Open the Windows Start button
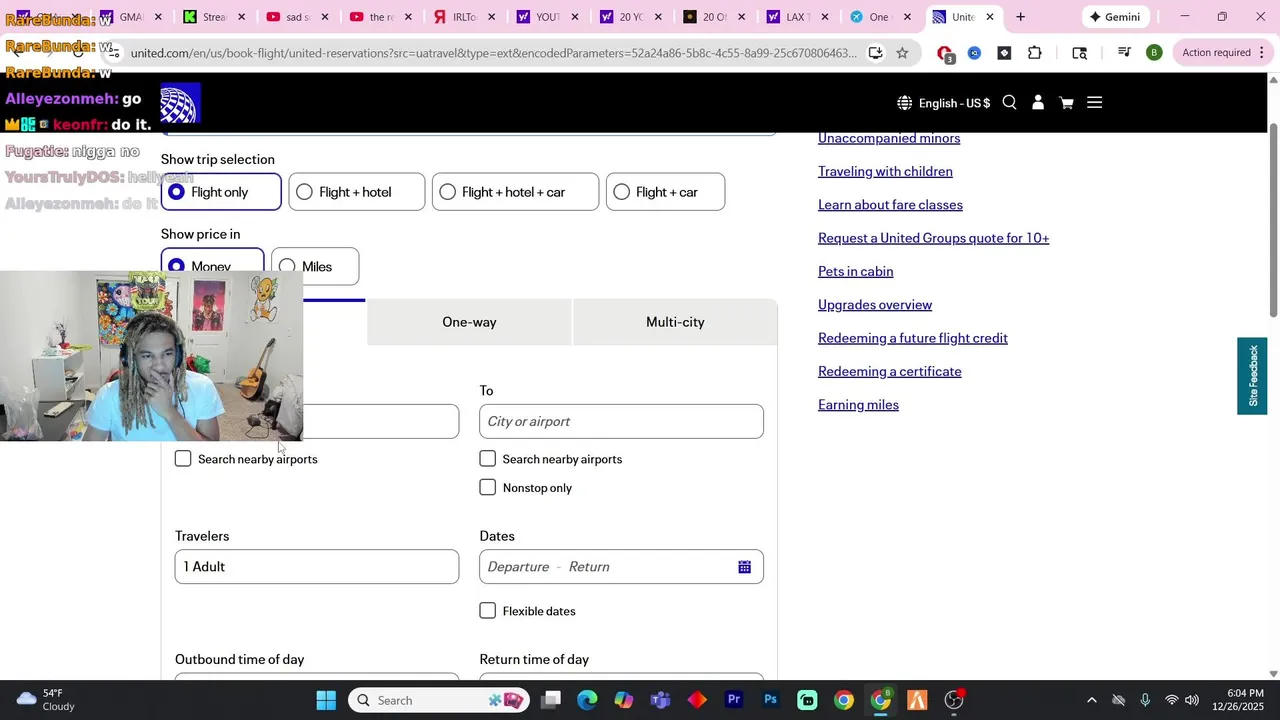1280x720 pixels. tap(326, 700)
